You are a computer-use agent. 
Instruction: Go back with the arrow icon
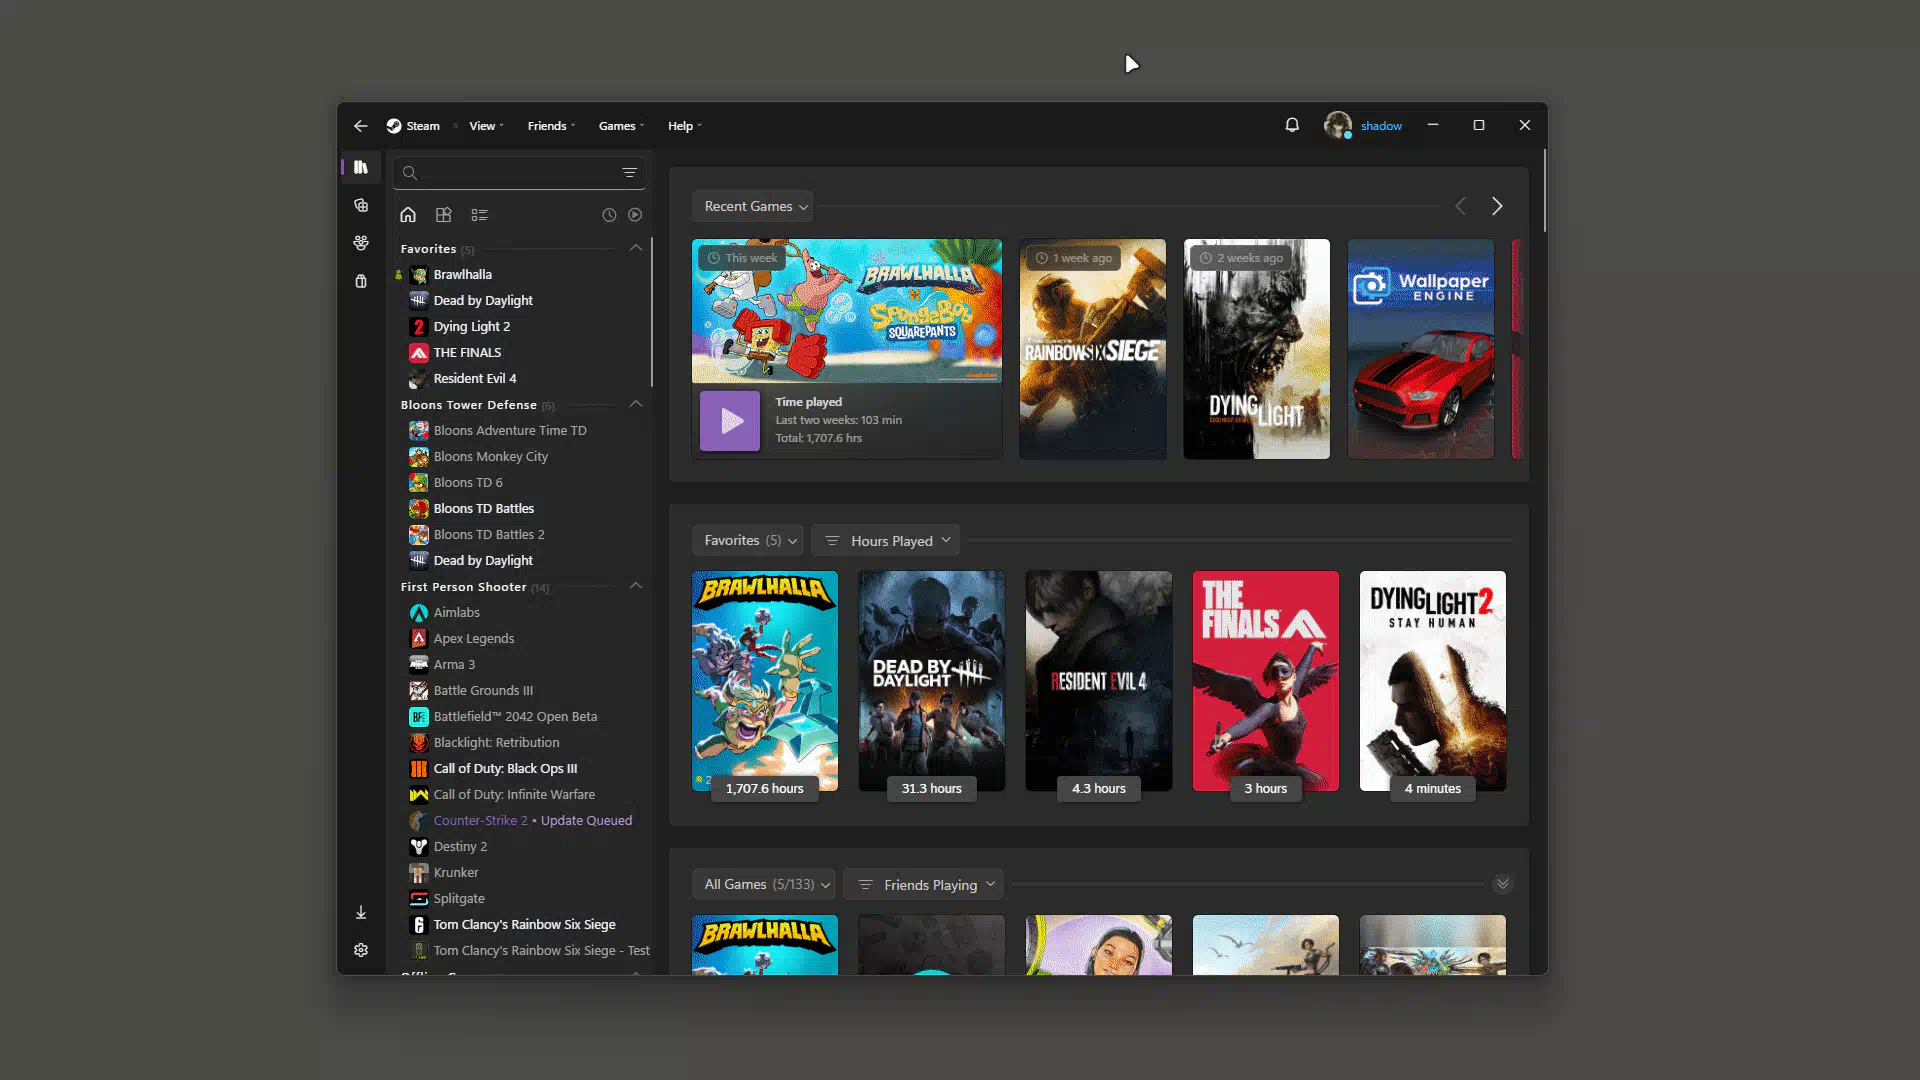[x=360, y=126]
